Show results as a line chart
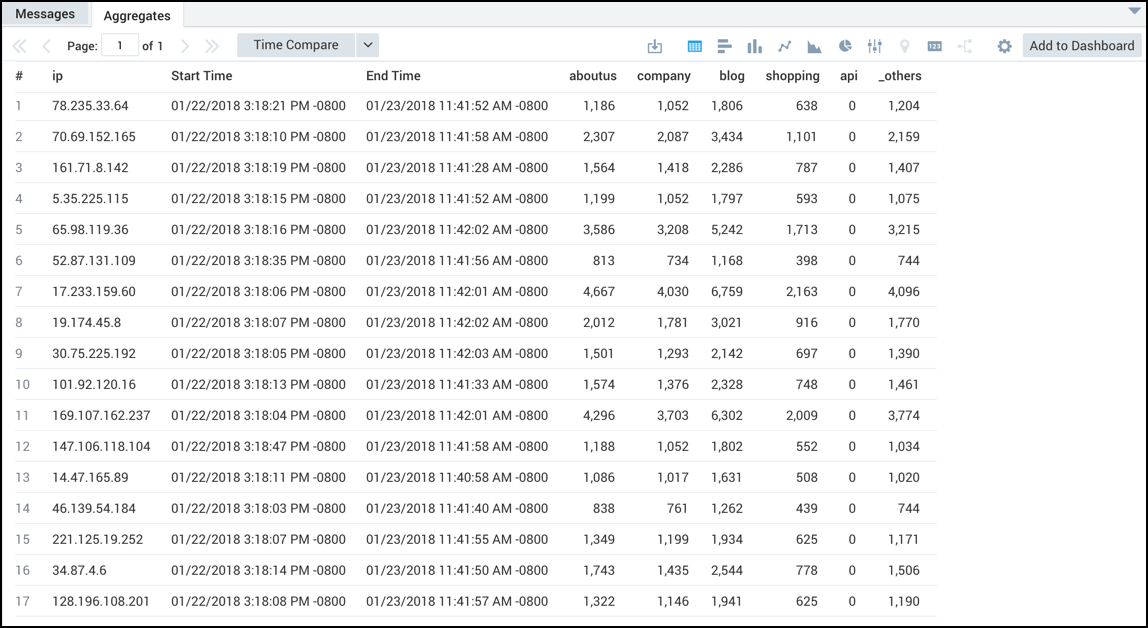 pos(784,45)
